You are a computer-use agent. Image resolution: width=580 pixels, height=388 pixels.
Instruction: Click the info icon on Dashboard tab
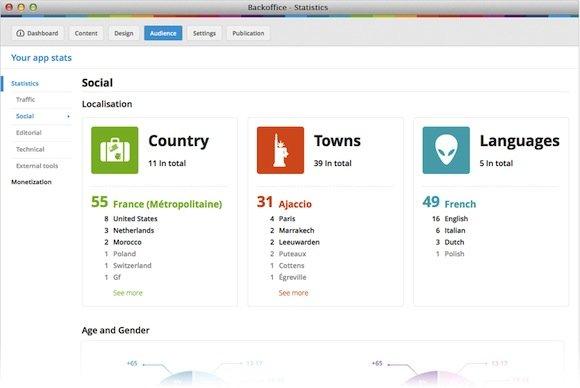click(20, 33)
